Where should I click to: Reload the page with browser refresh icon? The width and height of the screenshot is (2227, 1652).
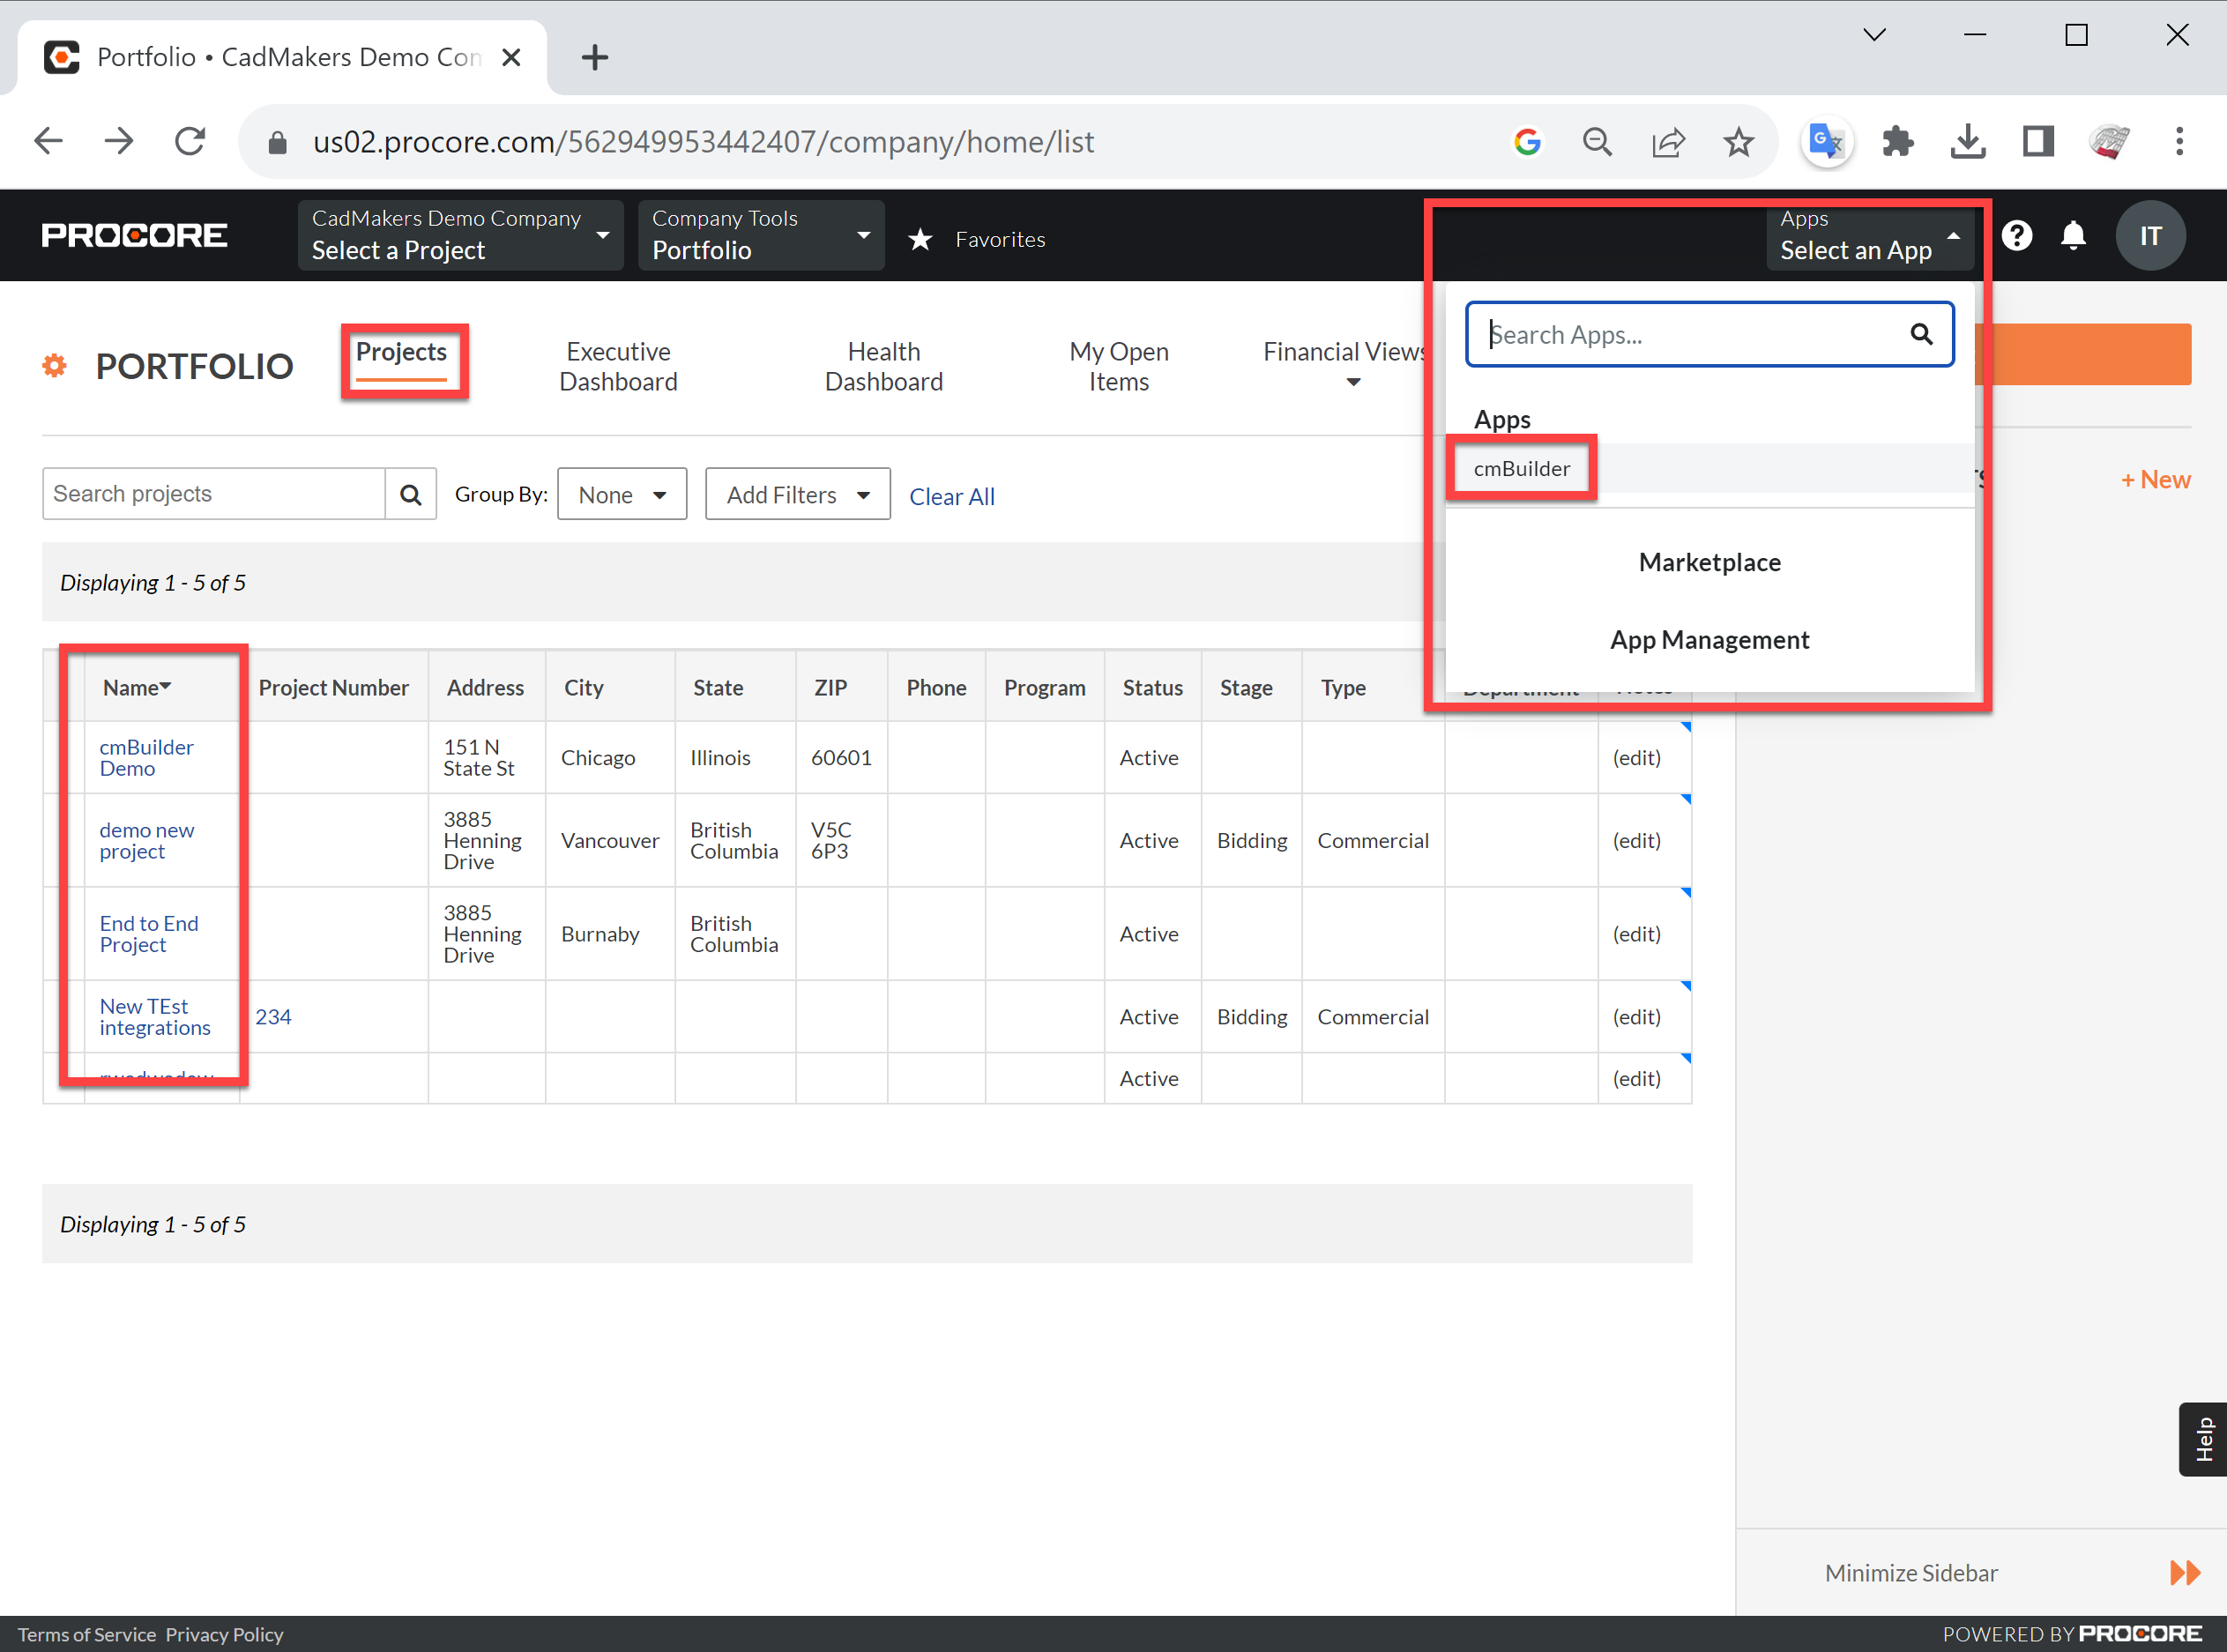pos(190,141)
